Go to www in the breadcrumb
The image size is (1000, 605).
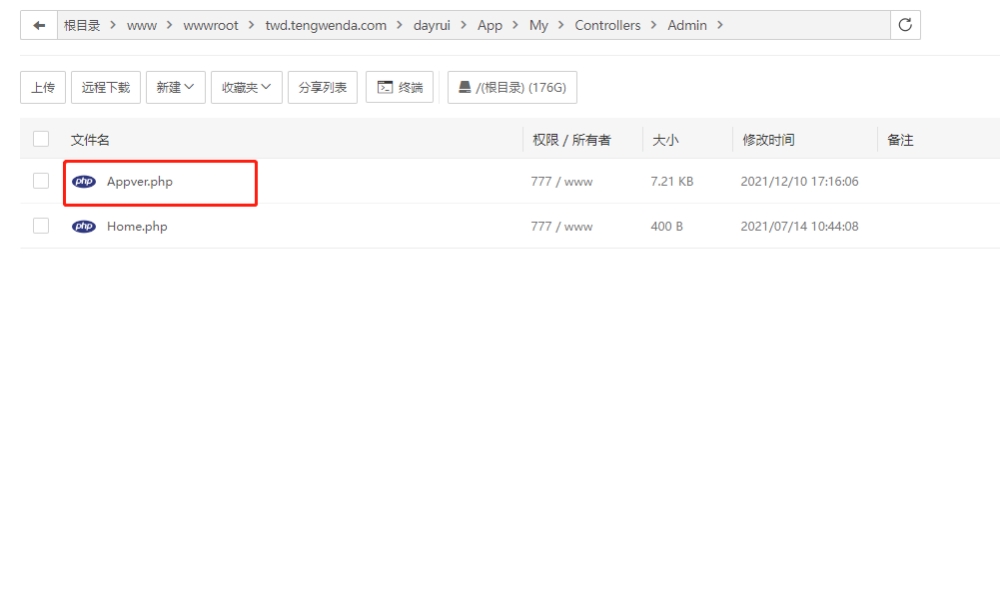coord(142,26)
